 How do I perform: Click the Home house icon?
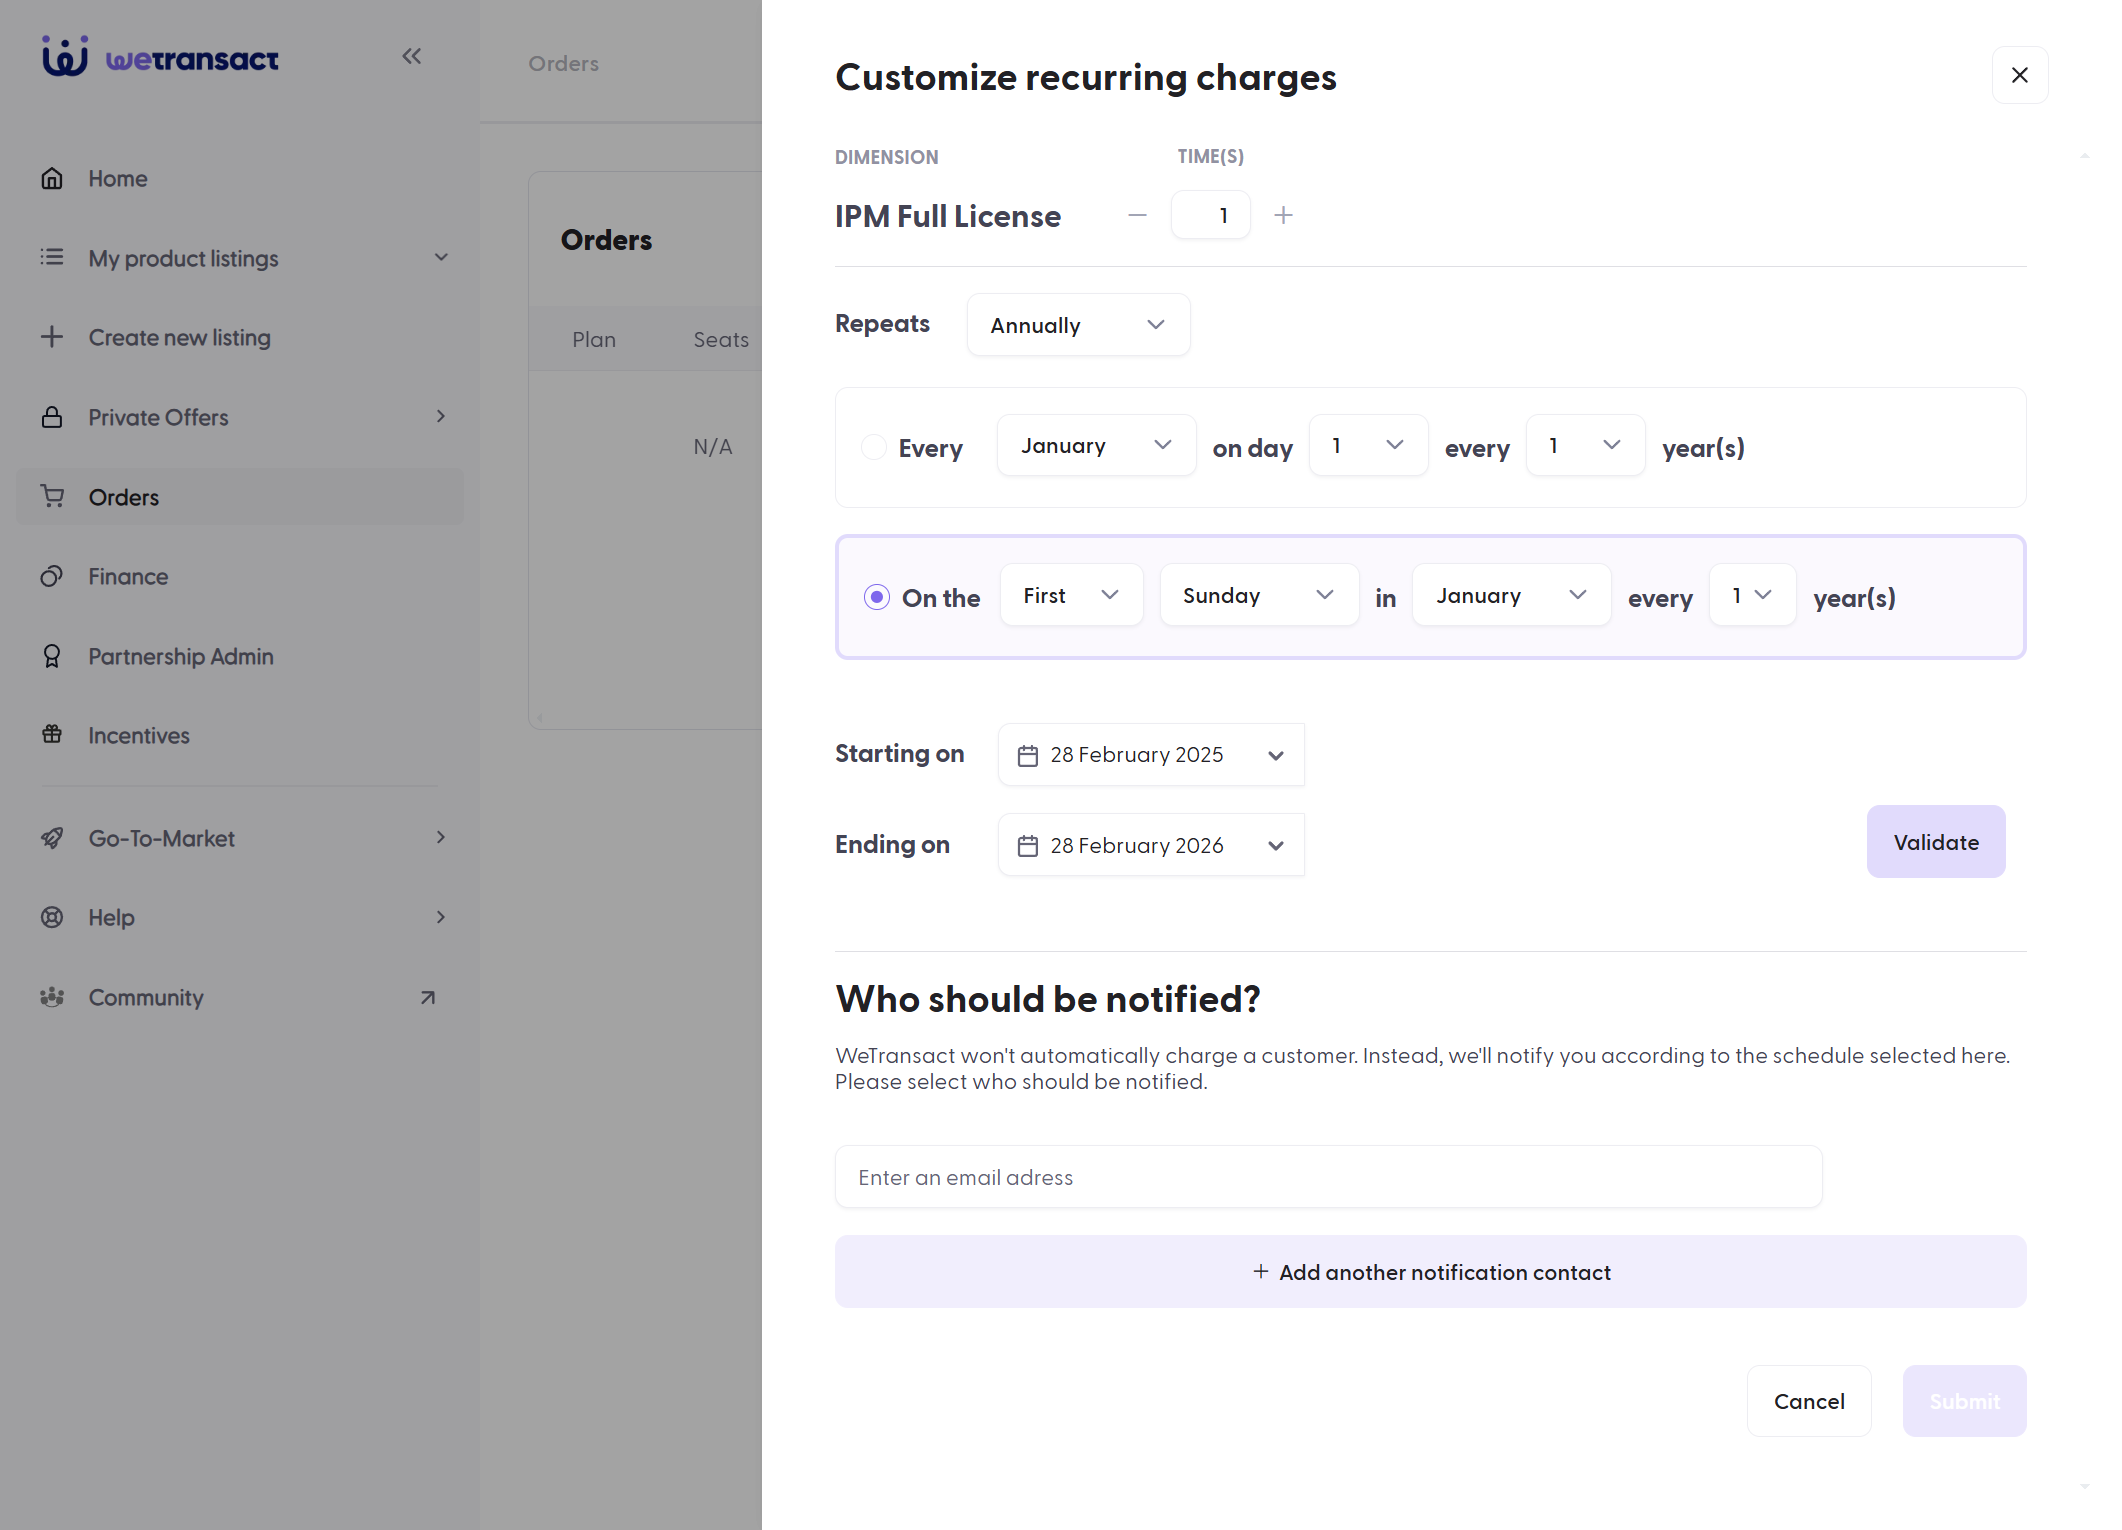pos(52,179)
